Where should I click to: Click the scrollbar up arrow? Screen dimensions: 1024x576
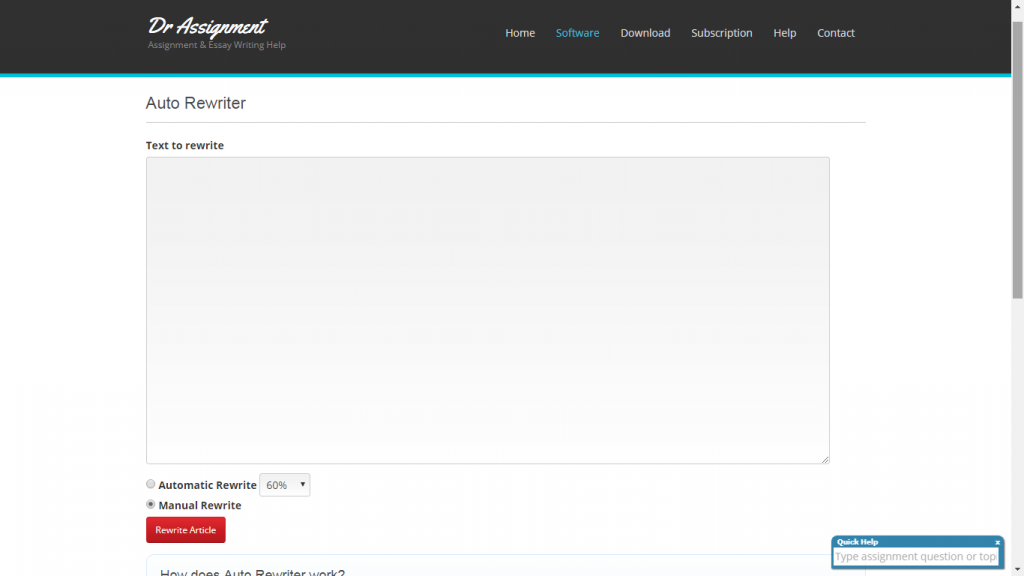tap(1017, 6)
